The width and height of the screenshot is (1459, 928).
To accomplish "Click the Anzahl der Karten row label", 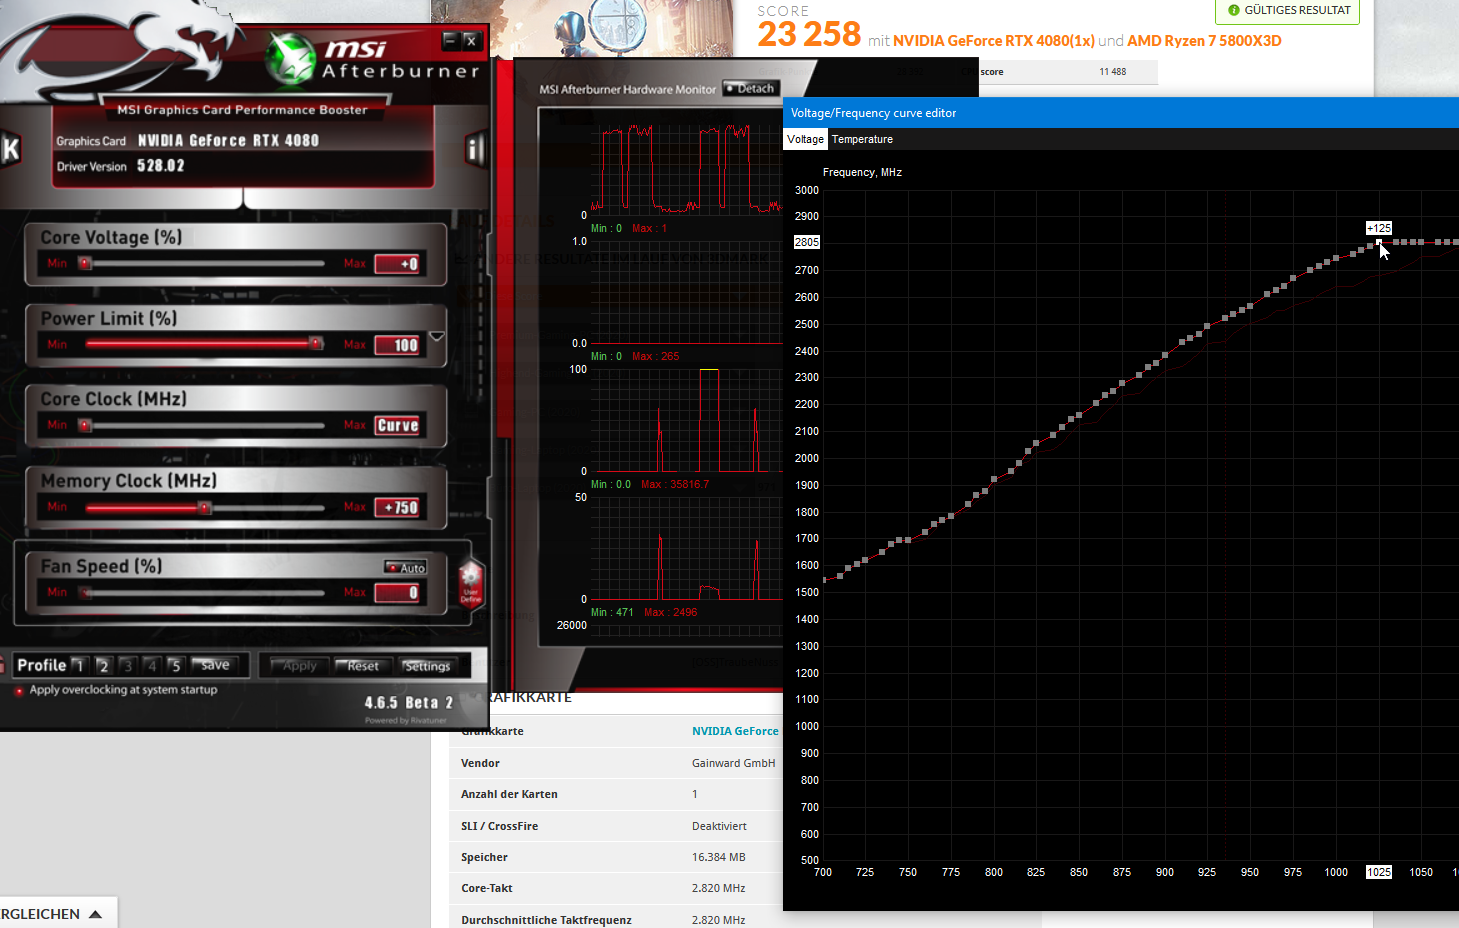I will (x=509, y=794).
